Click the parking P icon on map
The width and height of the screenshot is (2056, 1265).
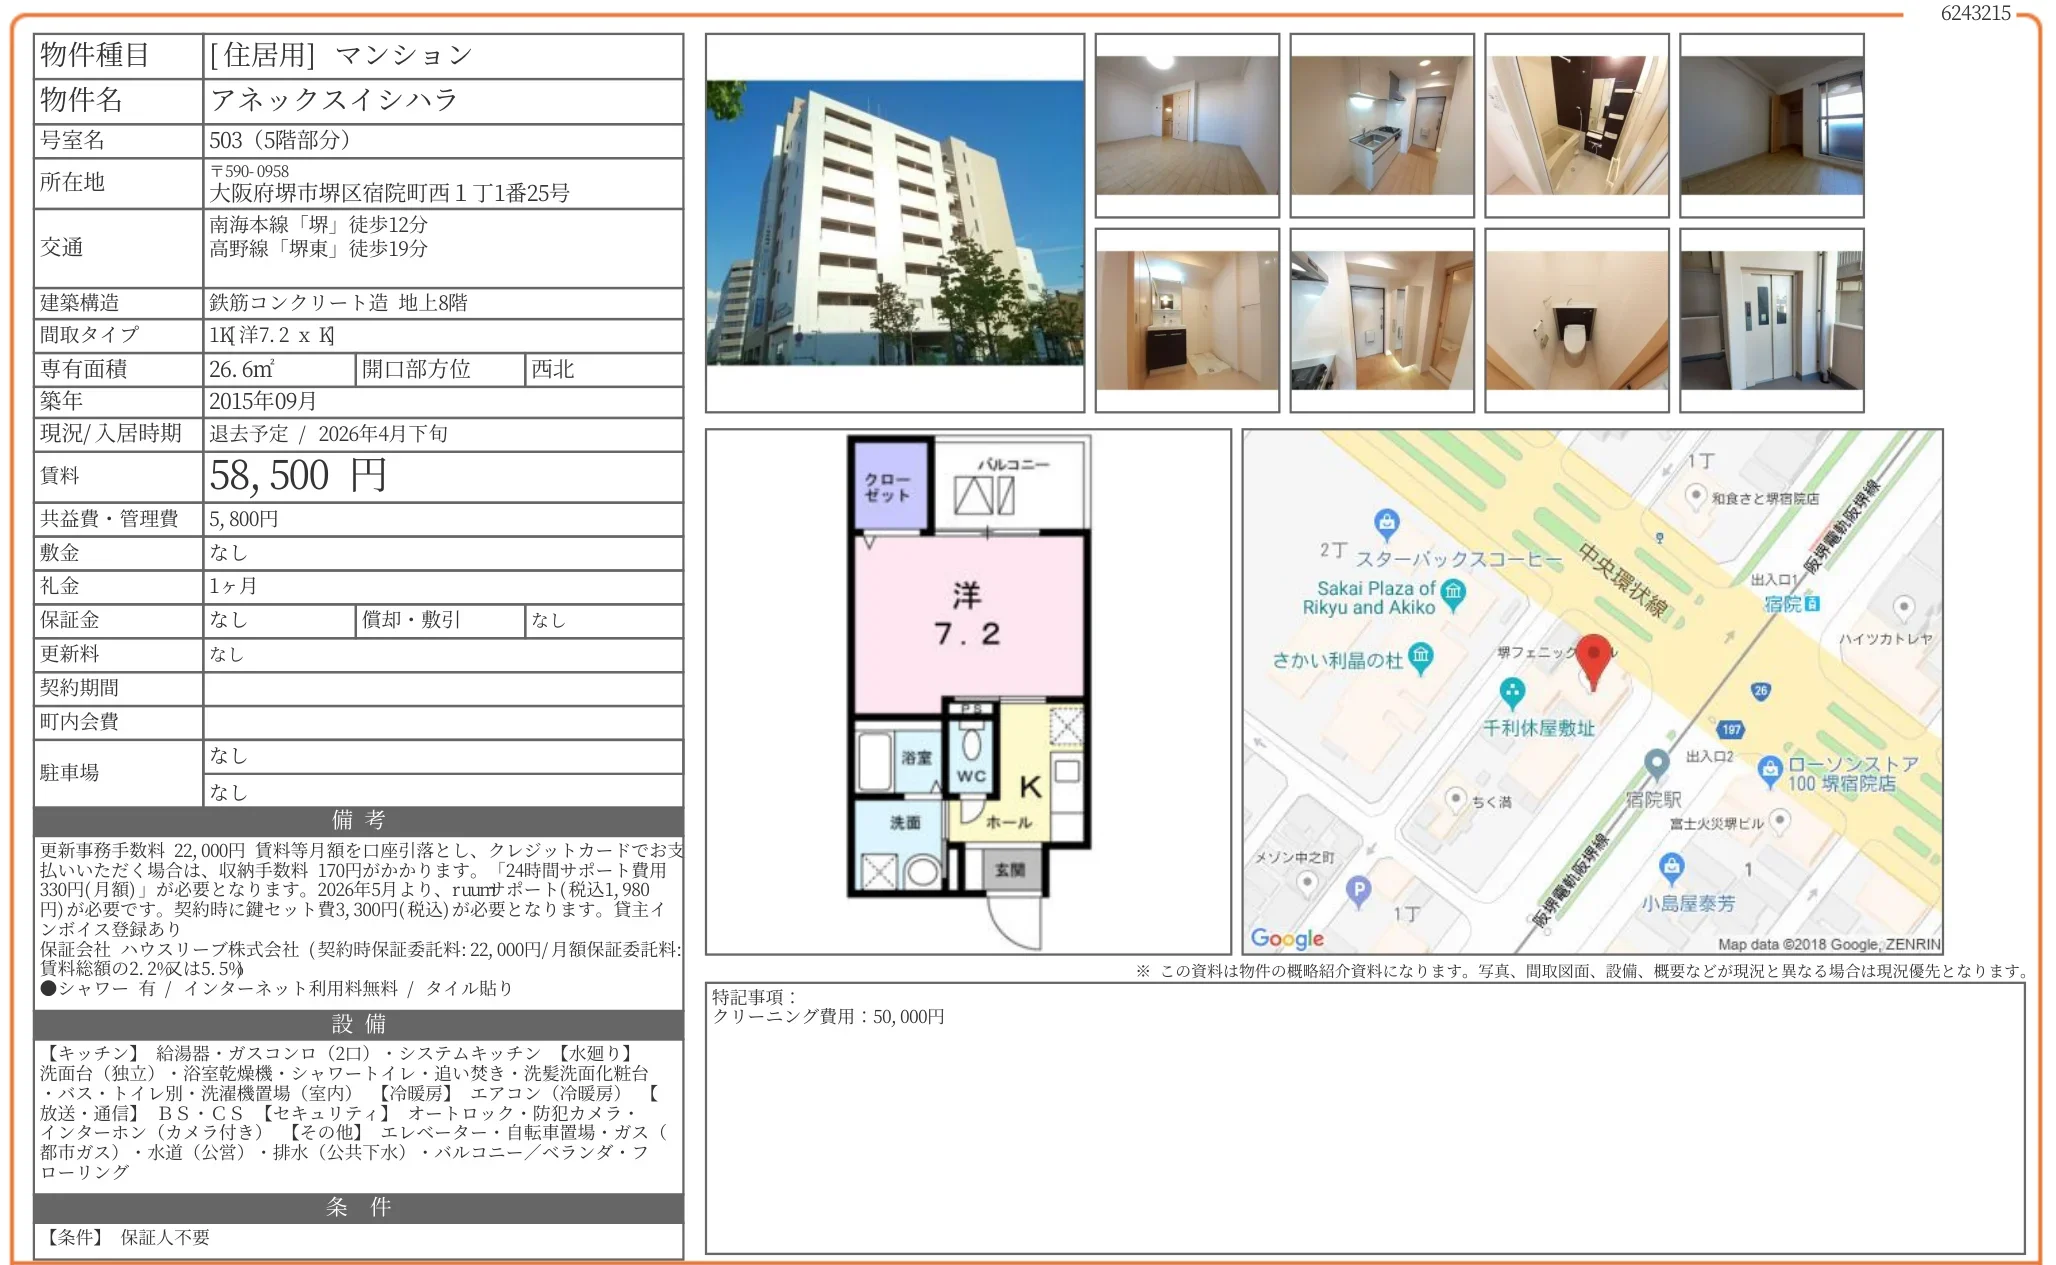(x=1357, y=889)
